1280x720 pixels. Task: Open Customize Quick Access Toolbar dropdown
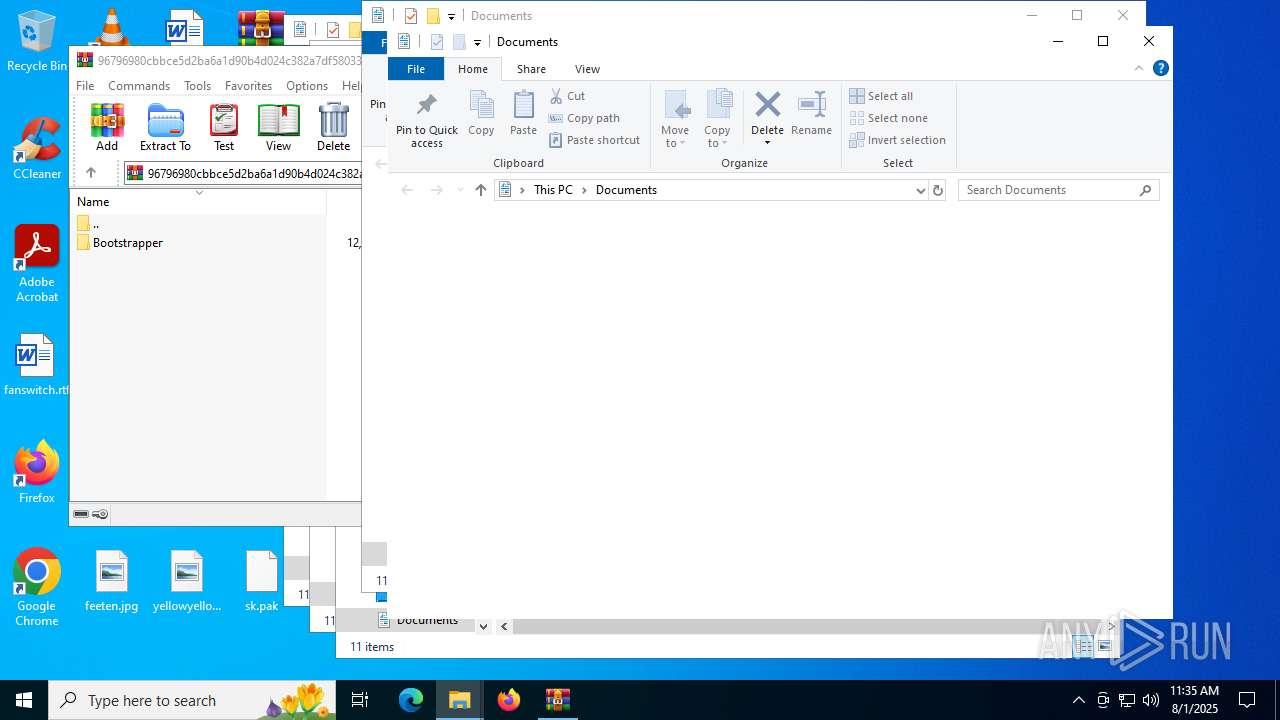tap(477, 42)
